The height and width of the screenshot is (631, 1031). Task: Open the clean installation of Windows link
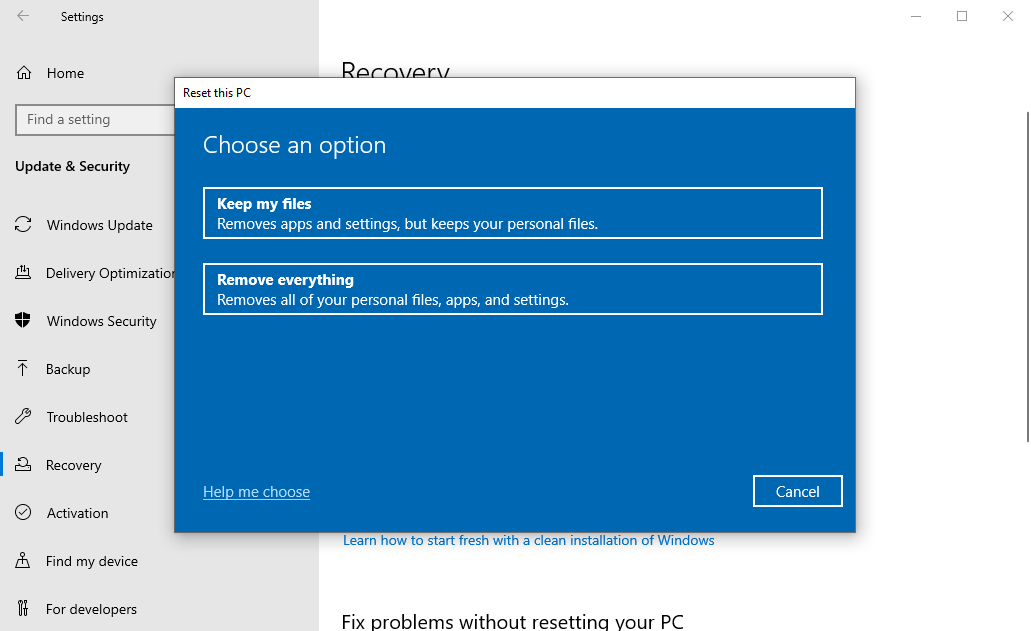pyautogui.click(x=528, y=541)
